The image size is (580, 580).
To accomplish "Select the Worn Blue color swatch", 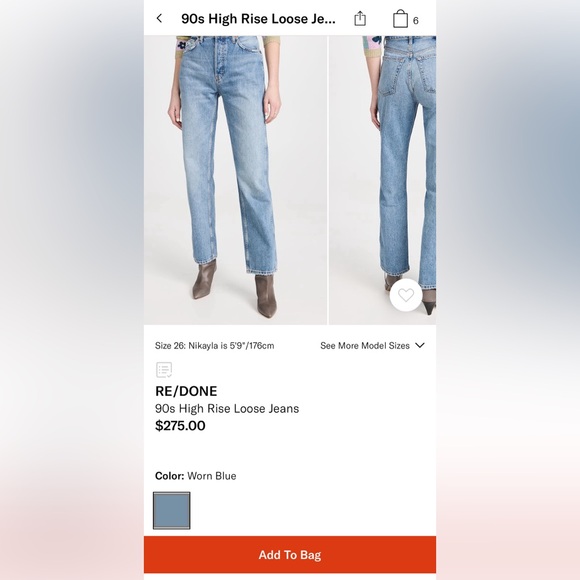I will (x=172, y=510).
